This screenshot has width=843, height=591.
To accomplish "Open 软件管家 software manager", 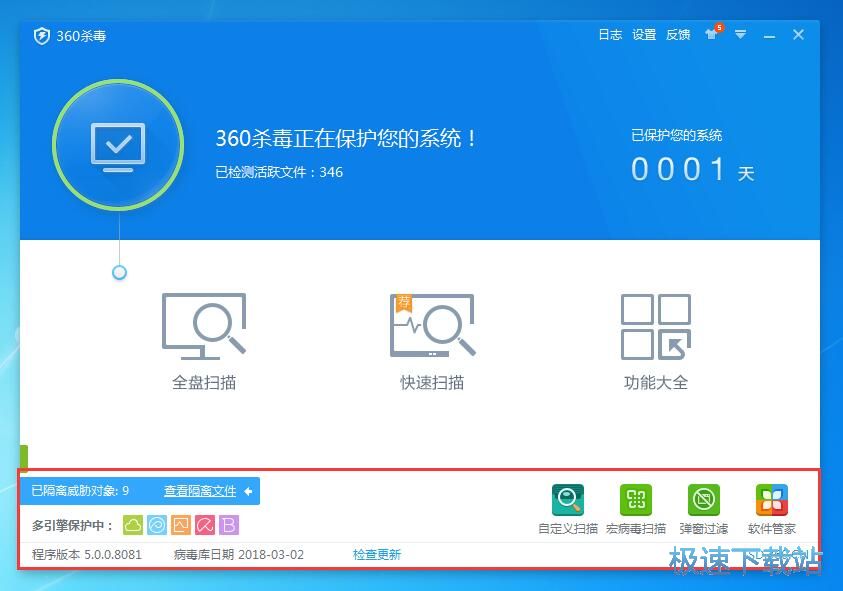I will pos(771,509).
